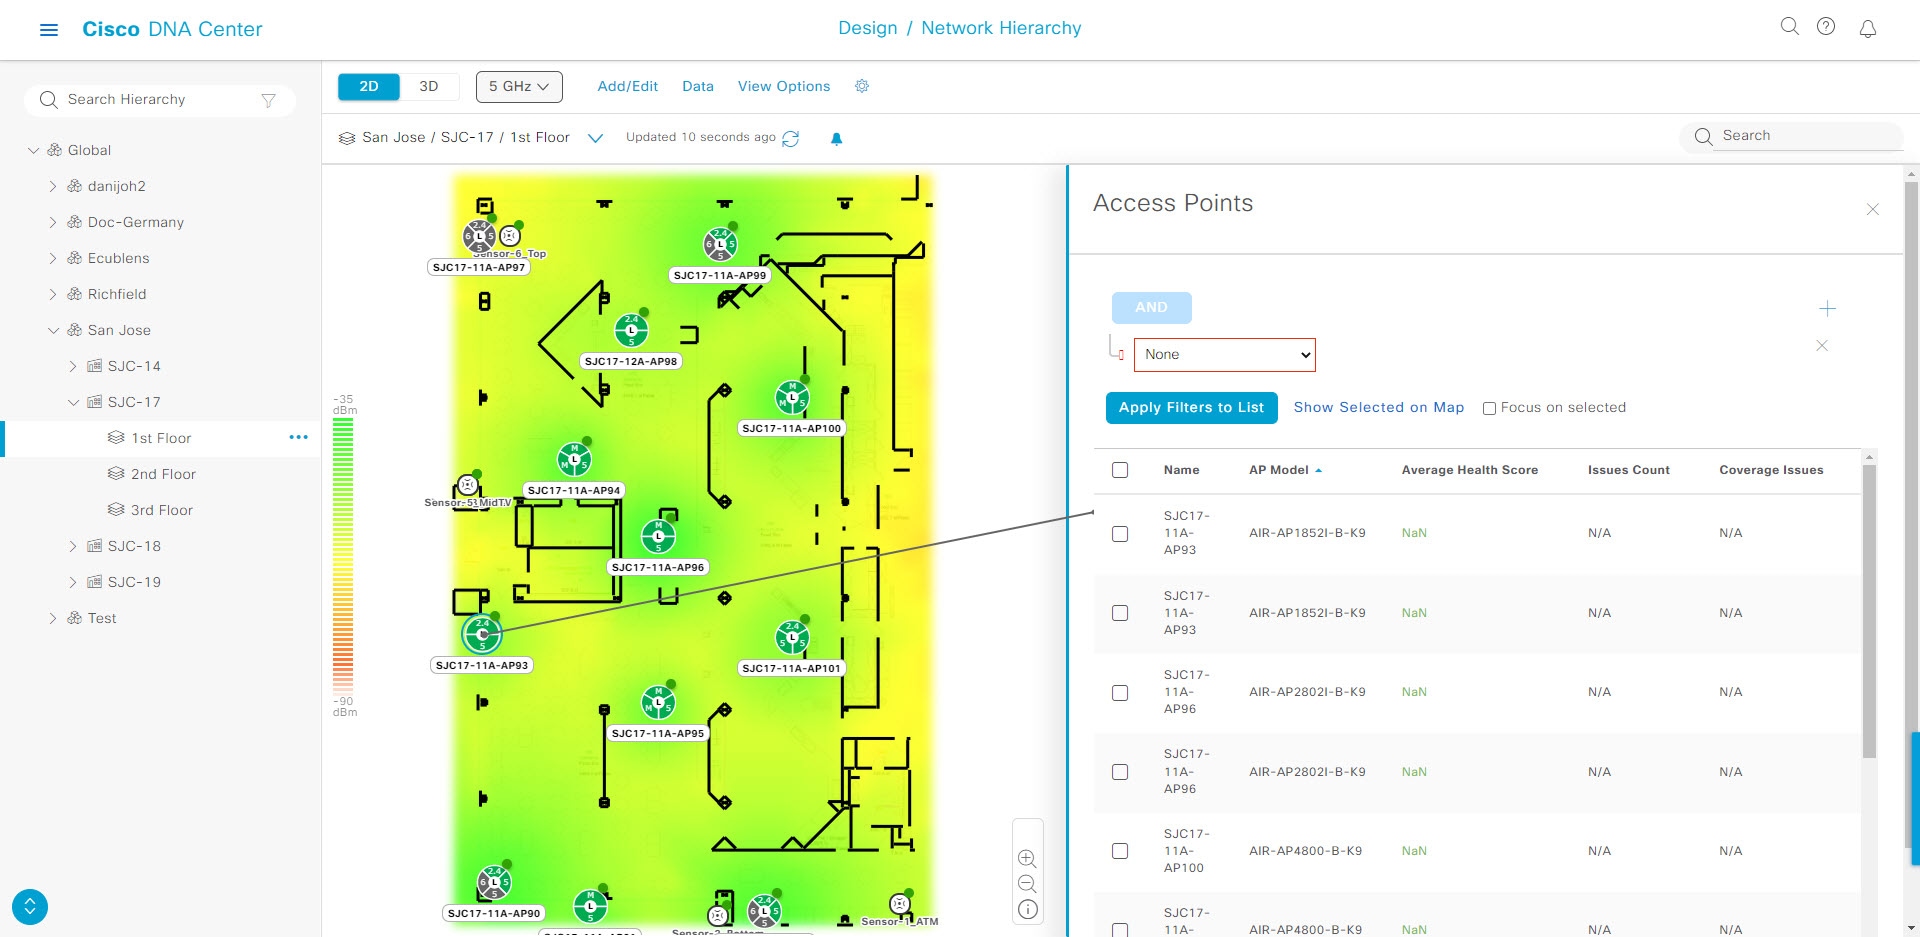Viewport: 1920px width, 937px height.
Task: Open the 5 GHz band dropdown
Action: pos(519,87)
